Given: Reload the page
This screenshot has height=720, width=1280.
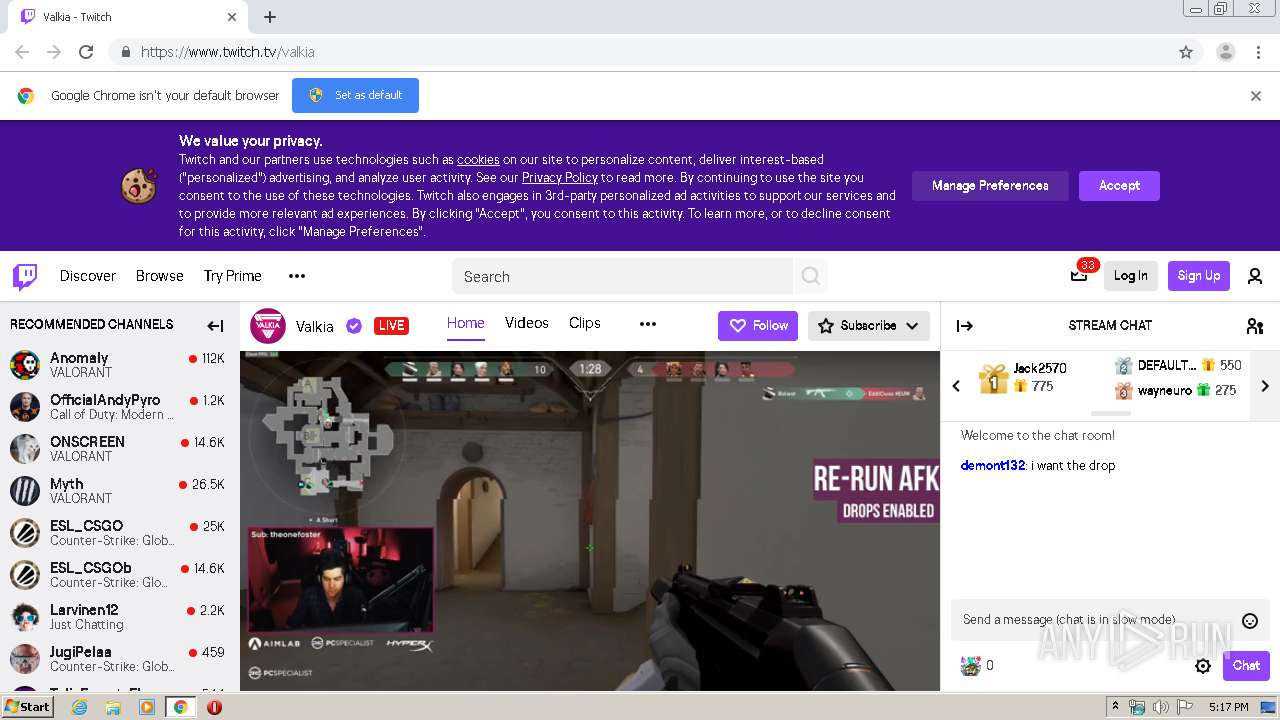Looking at the screenshot, I should click(x=86, y=52).
